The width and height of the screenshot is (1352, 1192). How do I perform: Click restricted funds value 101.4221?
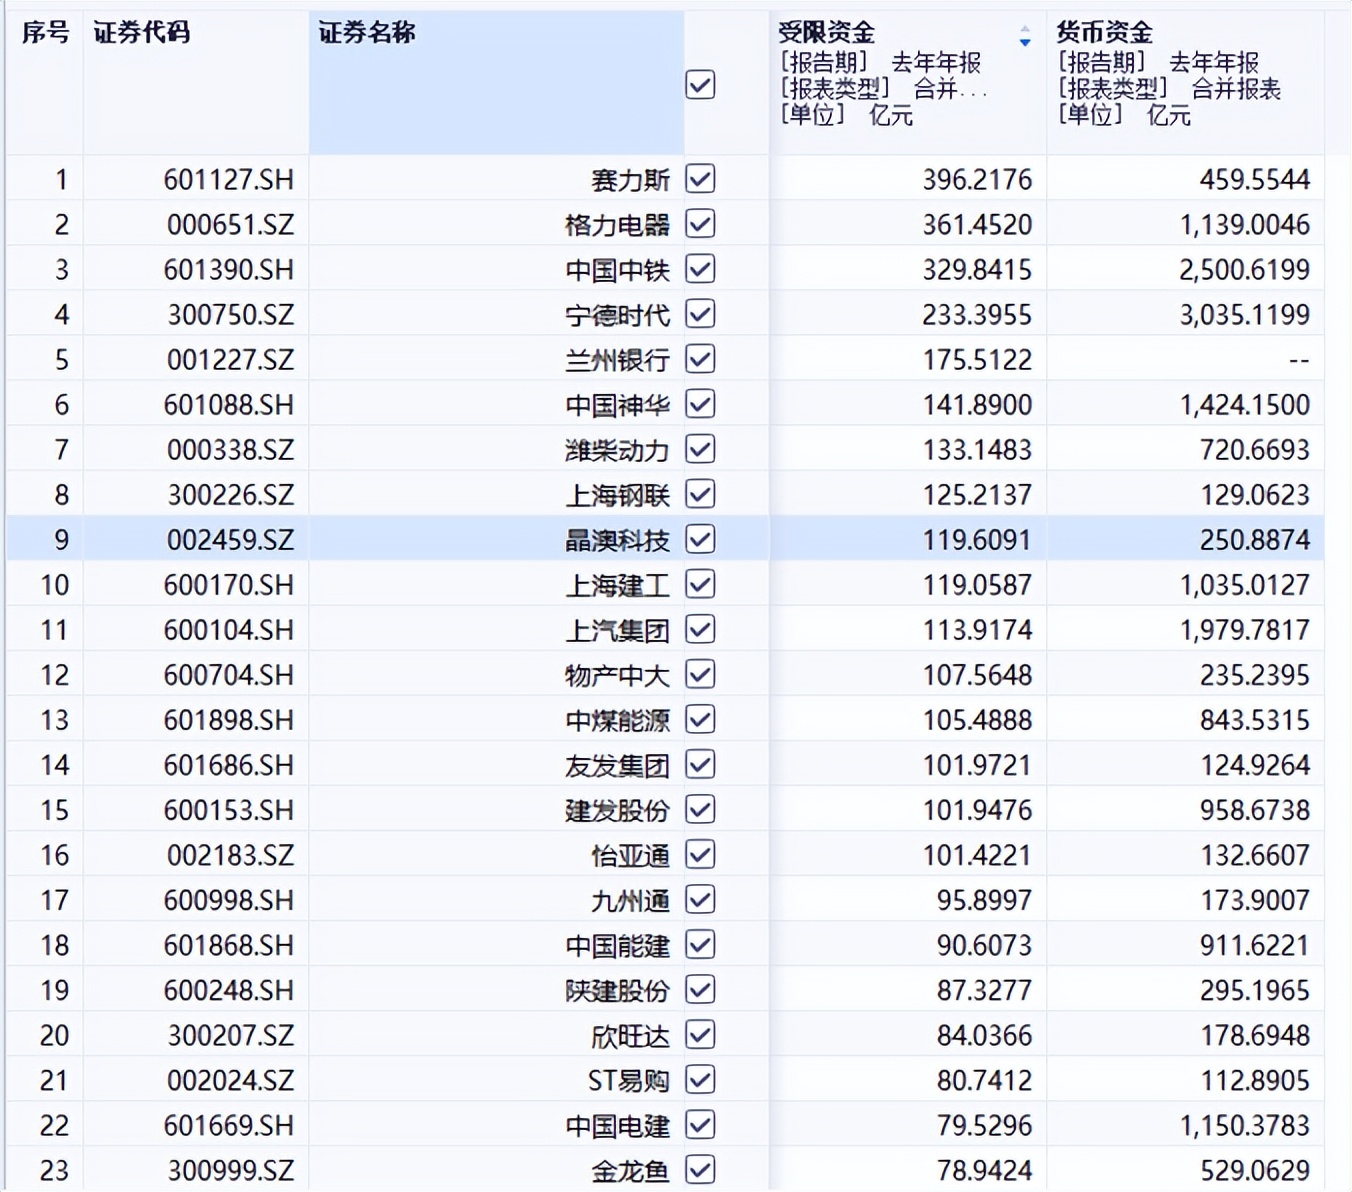[977, 855]
